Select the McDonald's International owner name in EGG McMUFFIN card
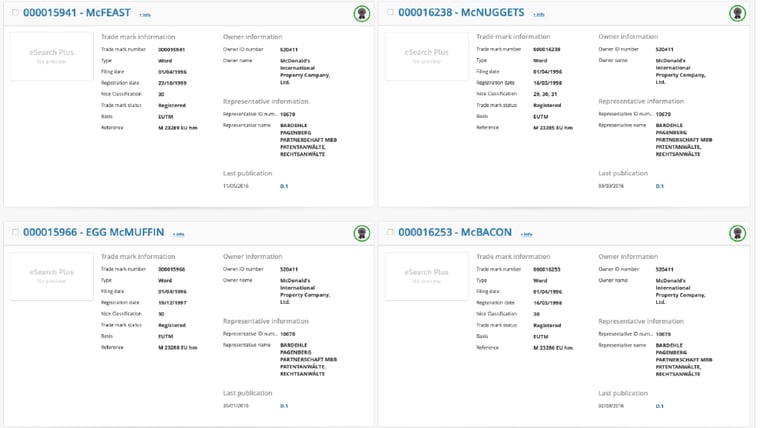Viewport: 768px width, 428px height. tap(305, 291)
